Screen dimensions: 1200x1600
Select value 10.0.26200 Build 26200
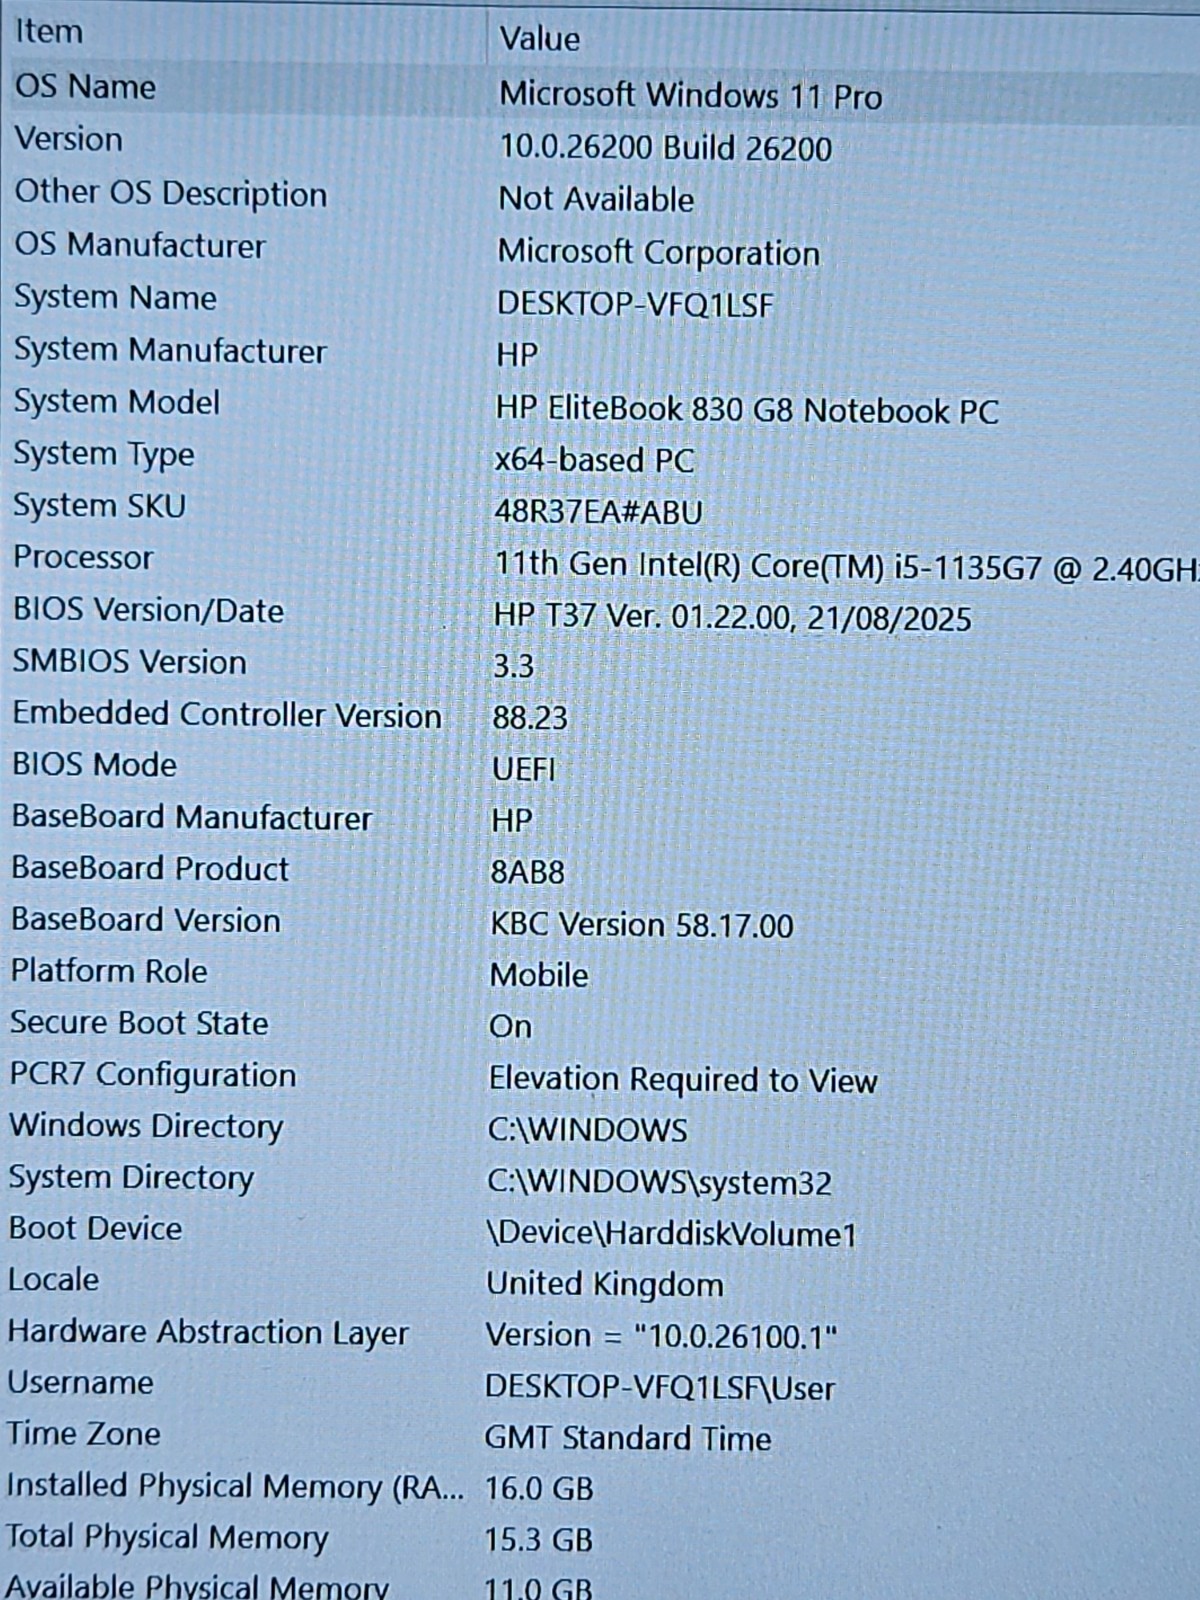pyautogui.click(x=665, y=148)
